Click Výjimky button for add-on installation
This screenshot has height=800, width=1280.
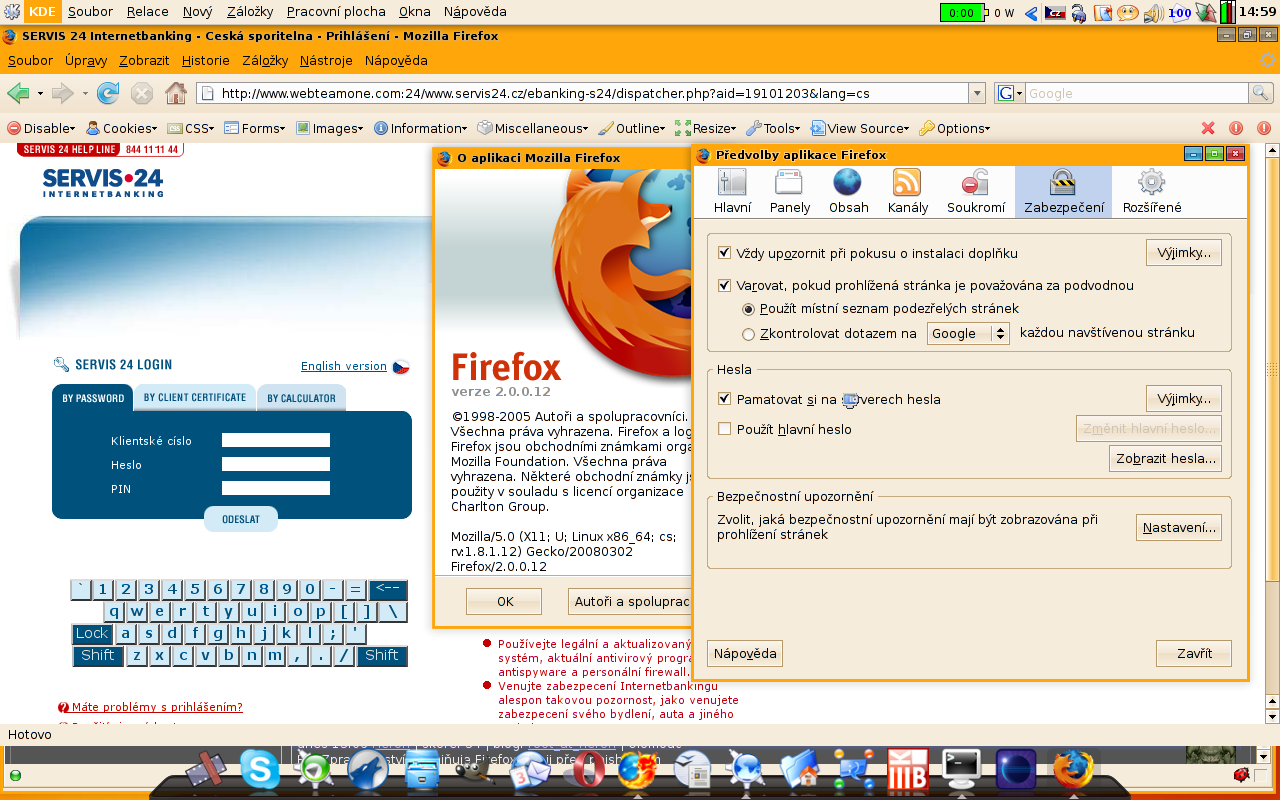[x=1184, y=253]
